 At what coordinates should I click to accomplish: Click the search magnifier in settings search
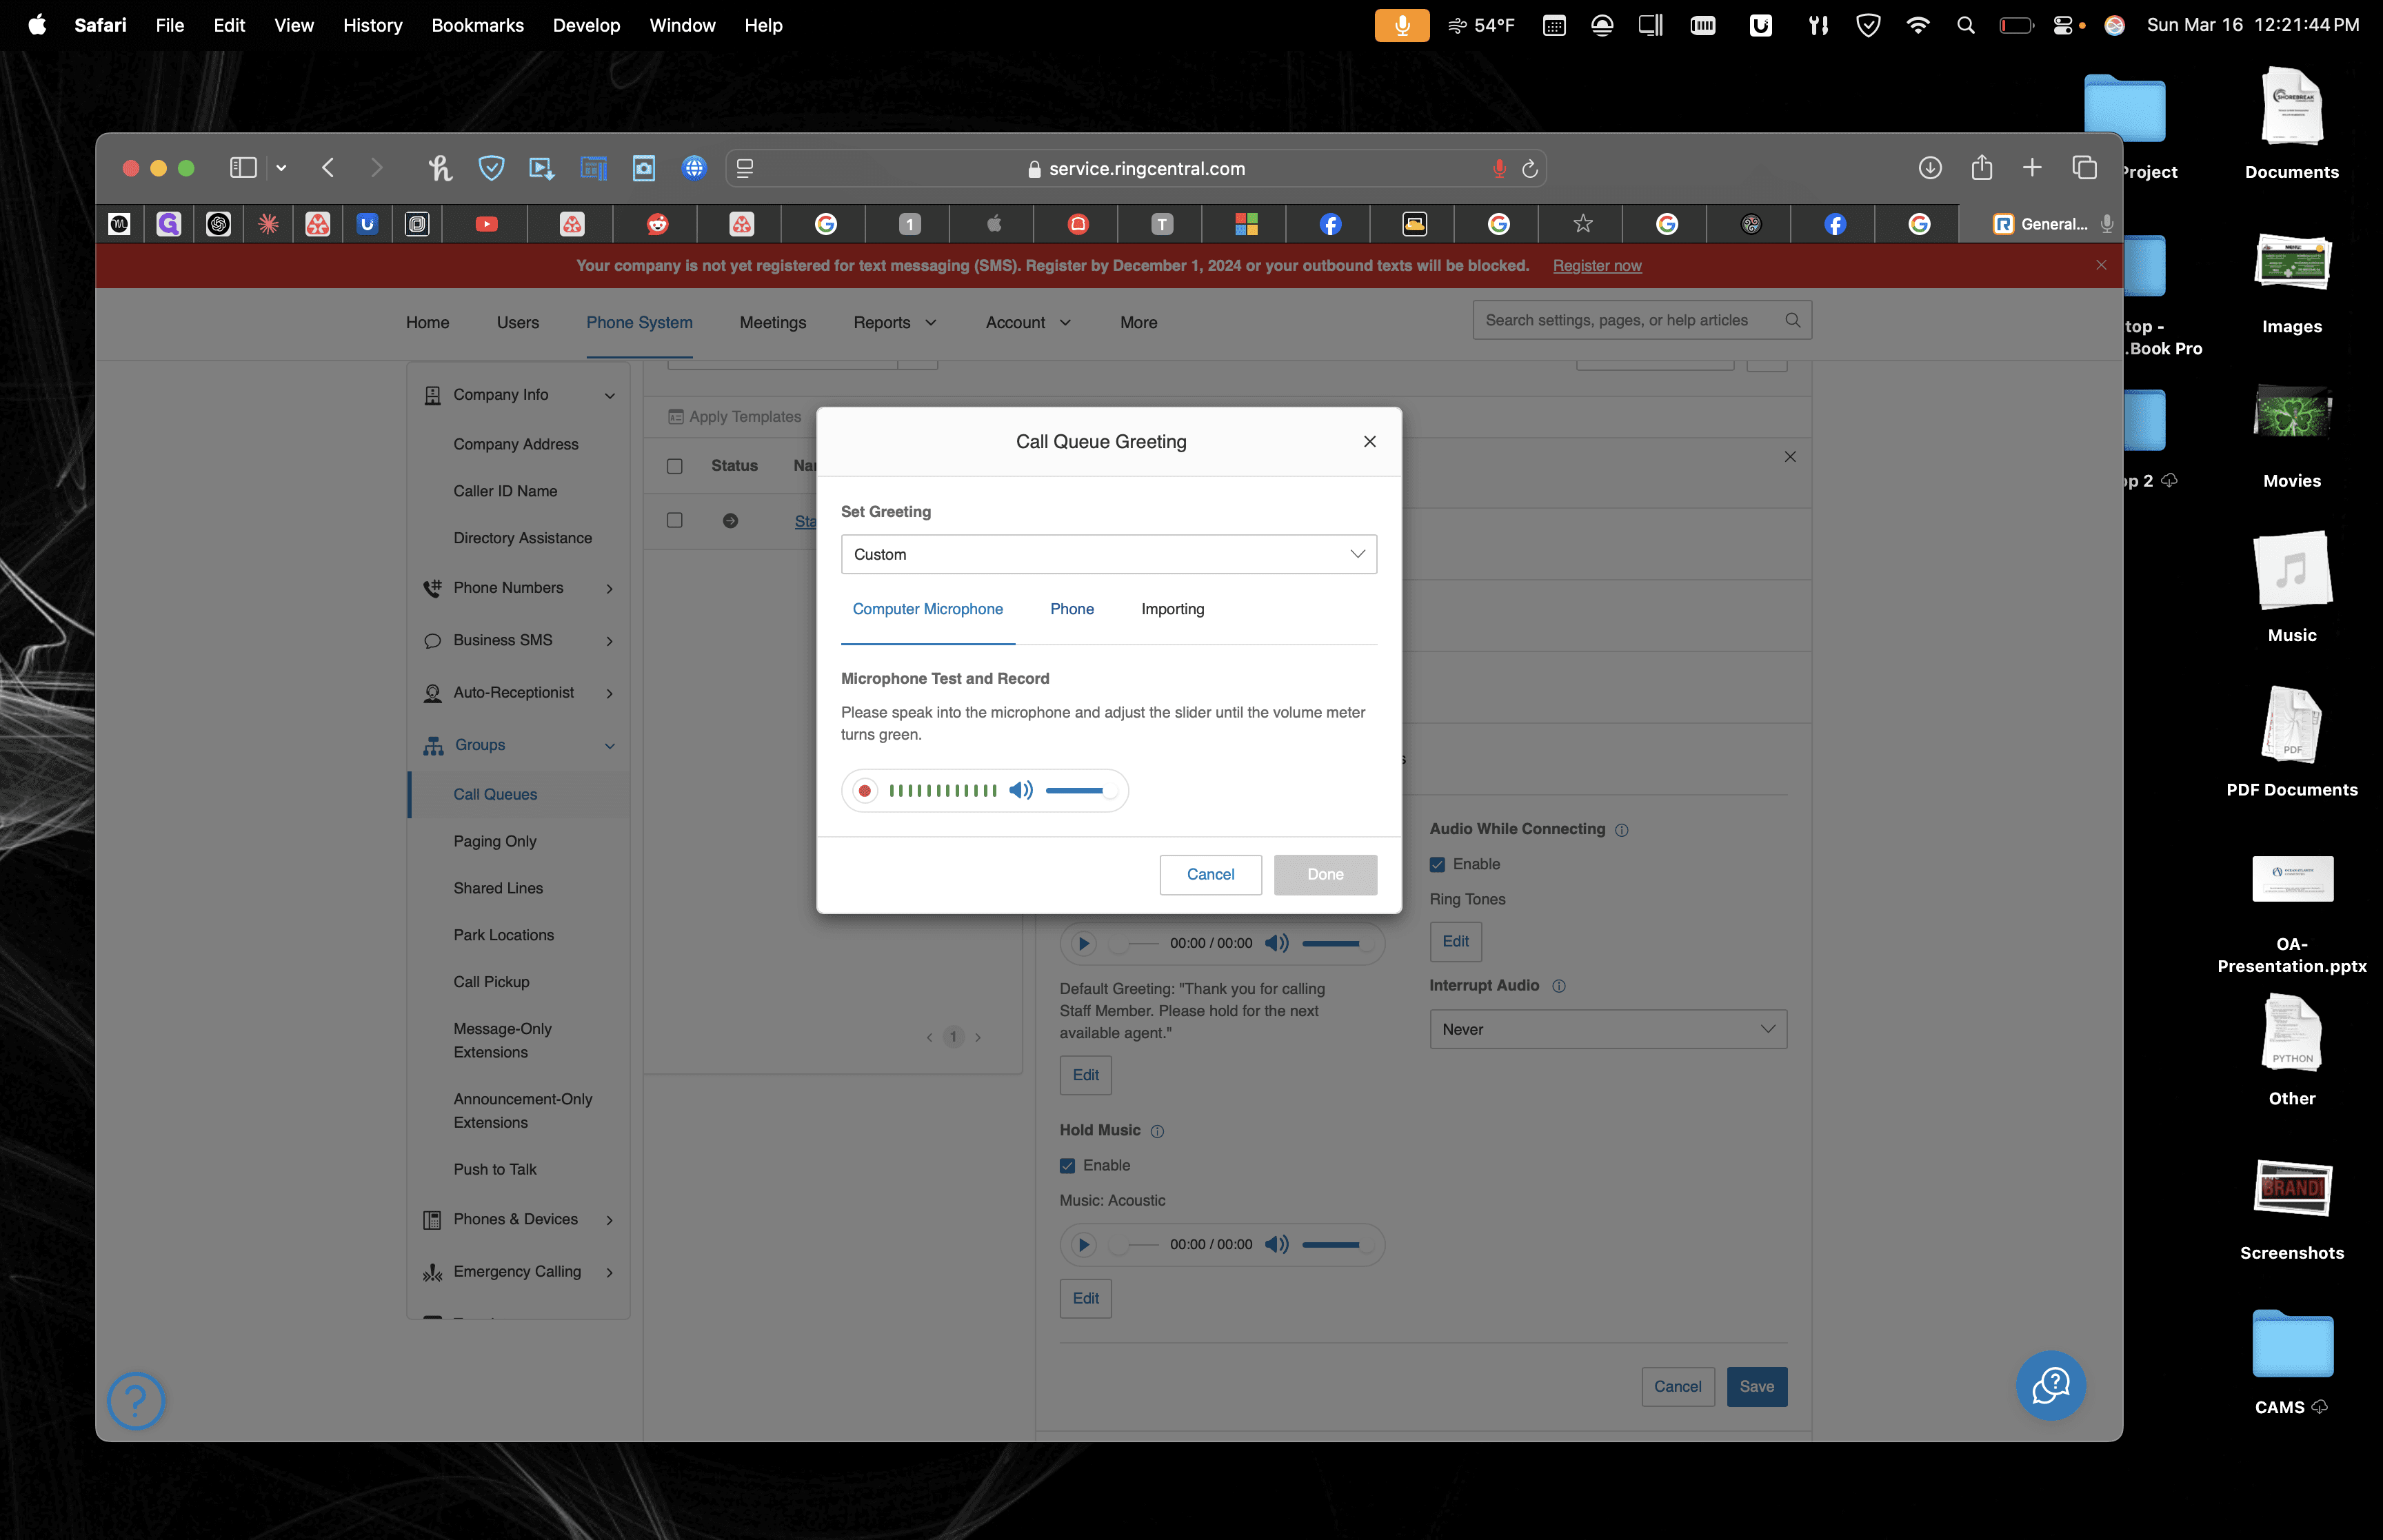[x=1792, y=320]
